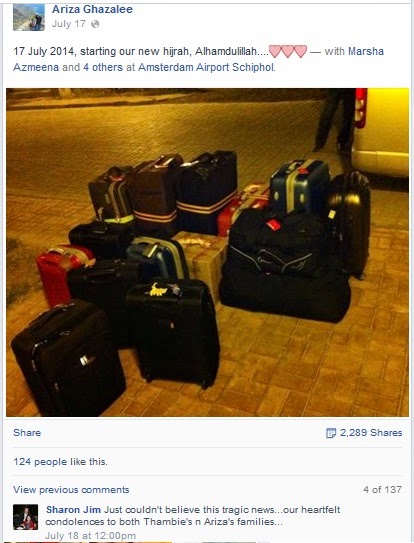
Task: Click the Ariza Ghazalee name link
Action: (x=92, y=9)
